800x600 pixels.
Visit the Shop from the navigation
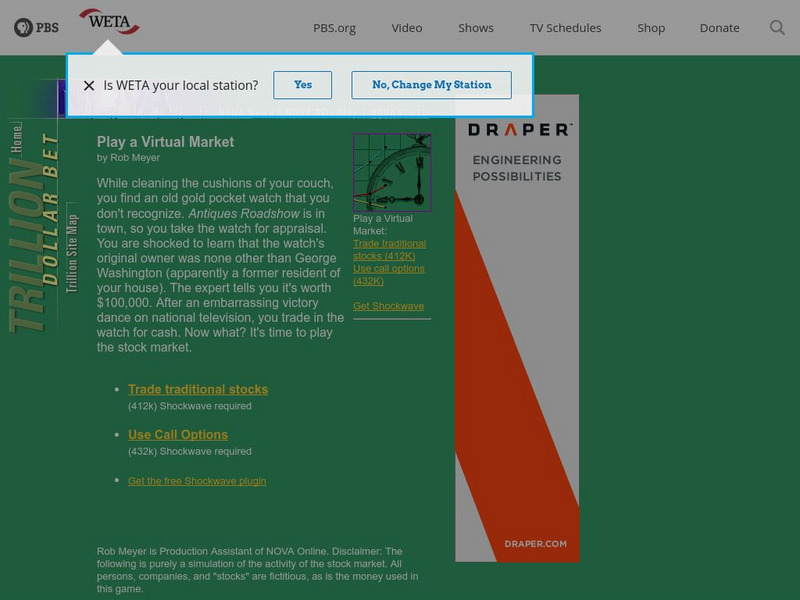coord(651,28)
